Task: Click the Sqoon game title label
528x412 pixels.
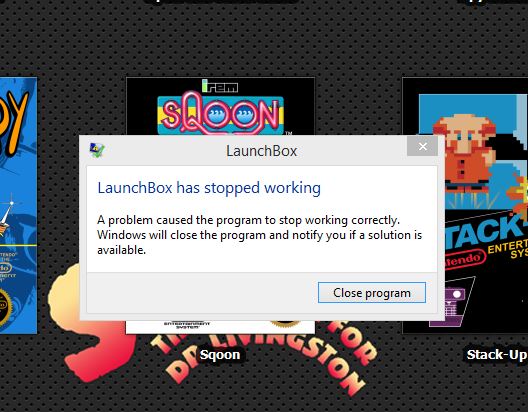Action: [x=220, y=355]
